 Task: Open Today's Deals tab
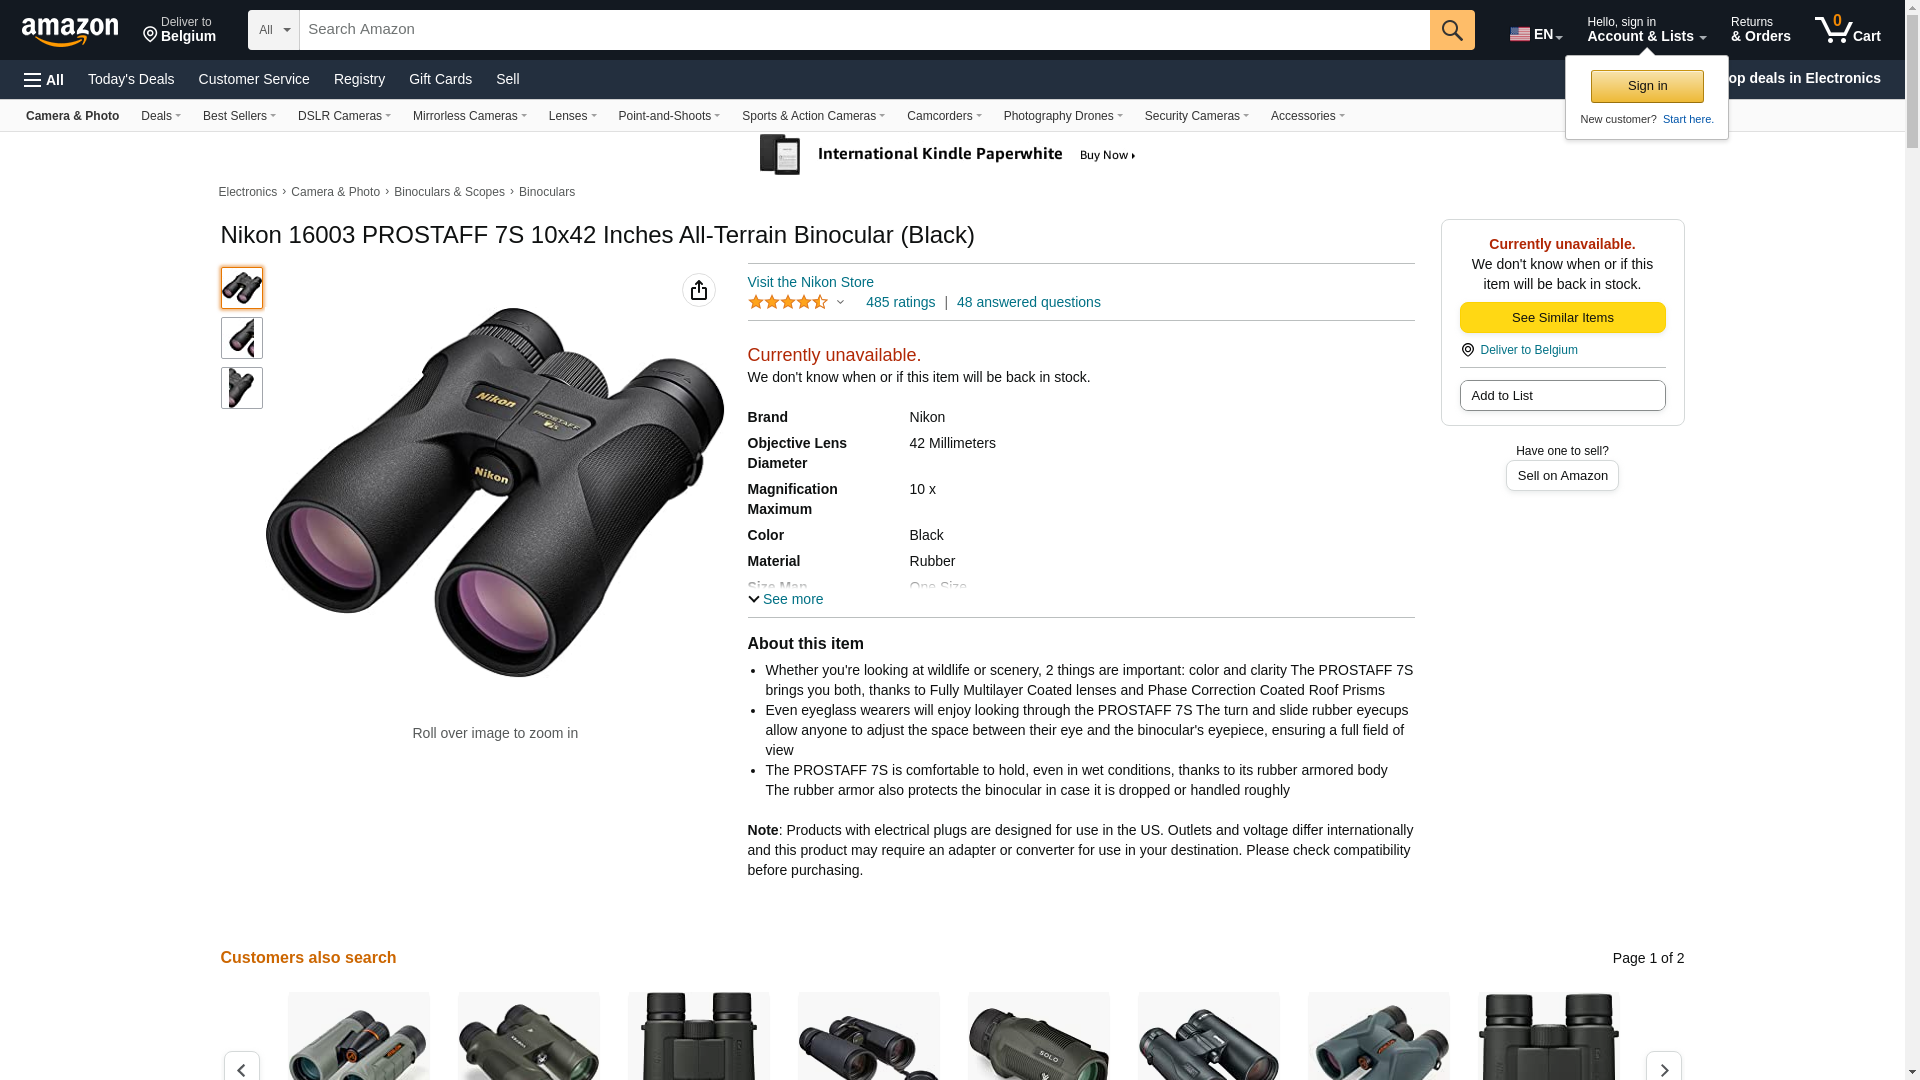[x=131, y=79]
